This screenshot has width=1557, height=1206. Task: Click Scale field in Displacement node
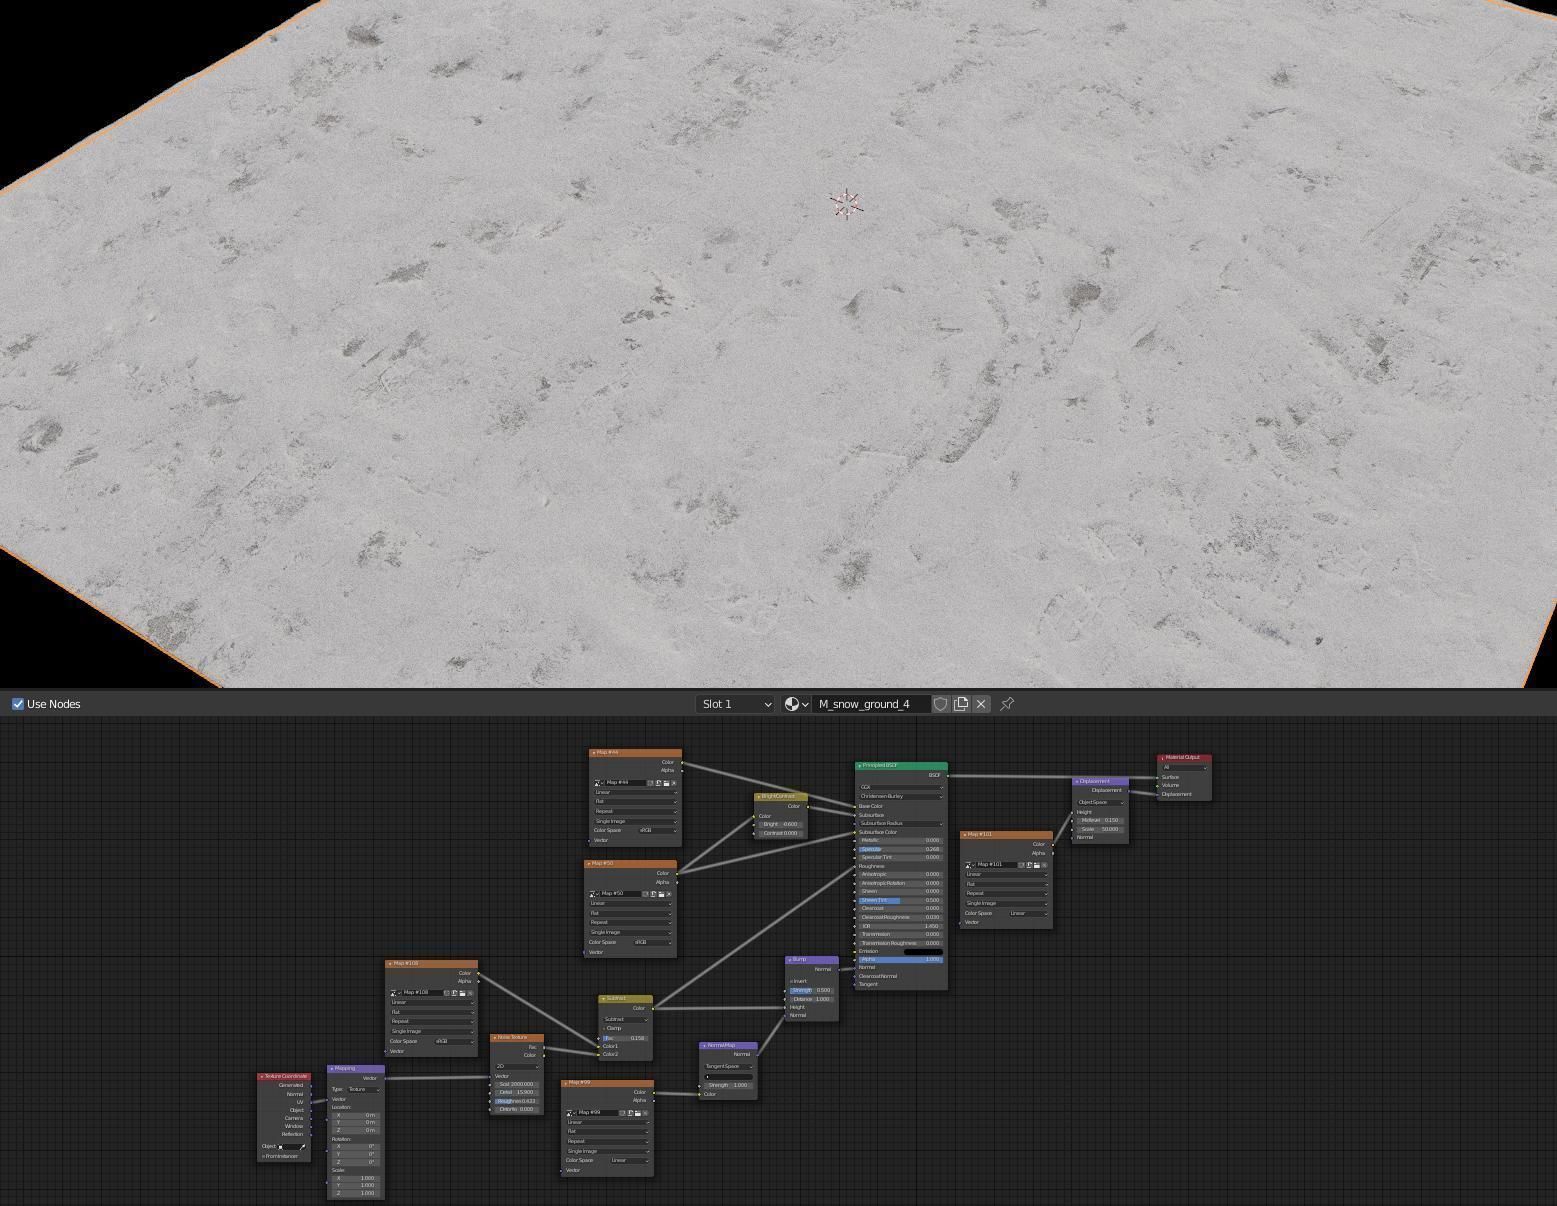(1100, 829)
